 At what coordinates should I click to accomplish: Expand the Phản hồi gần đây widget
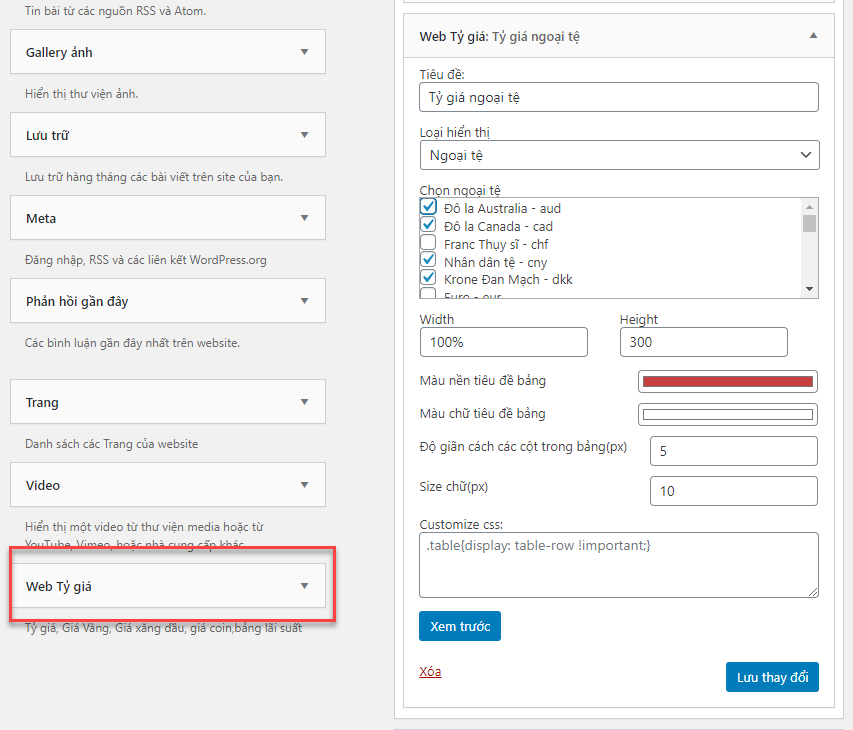click(305, 301)
